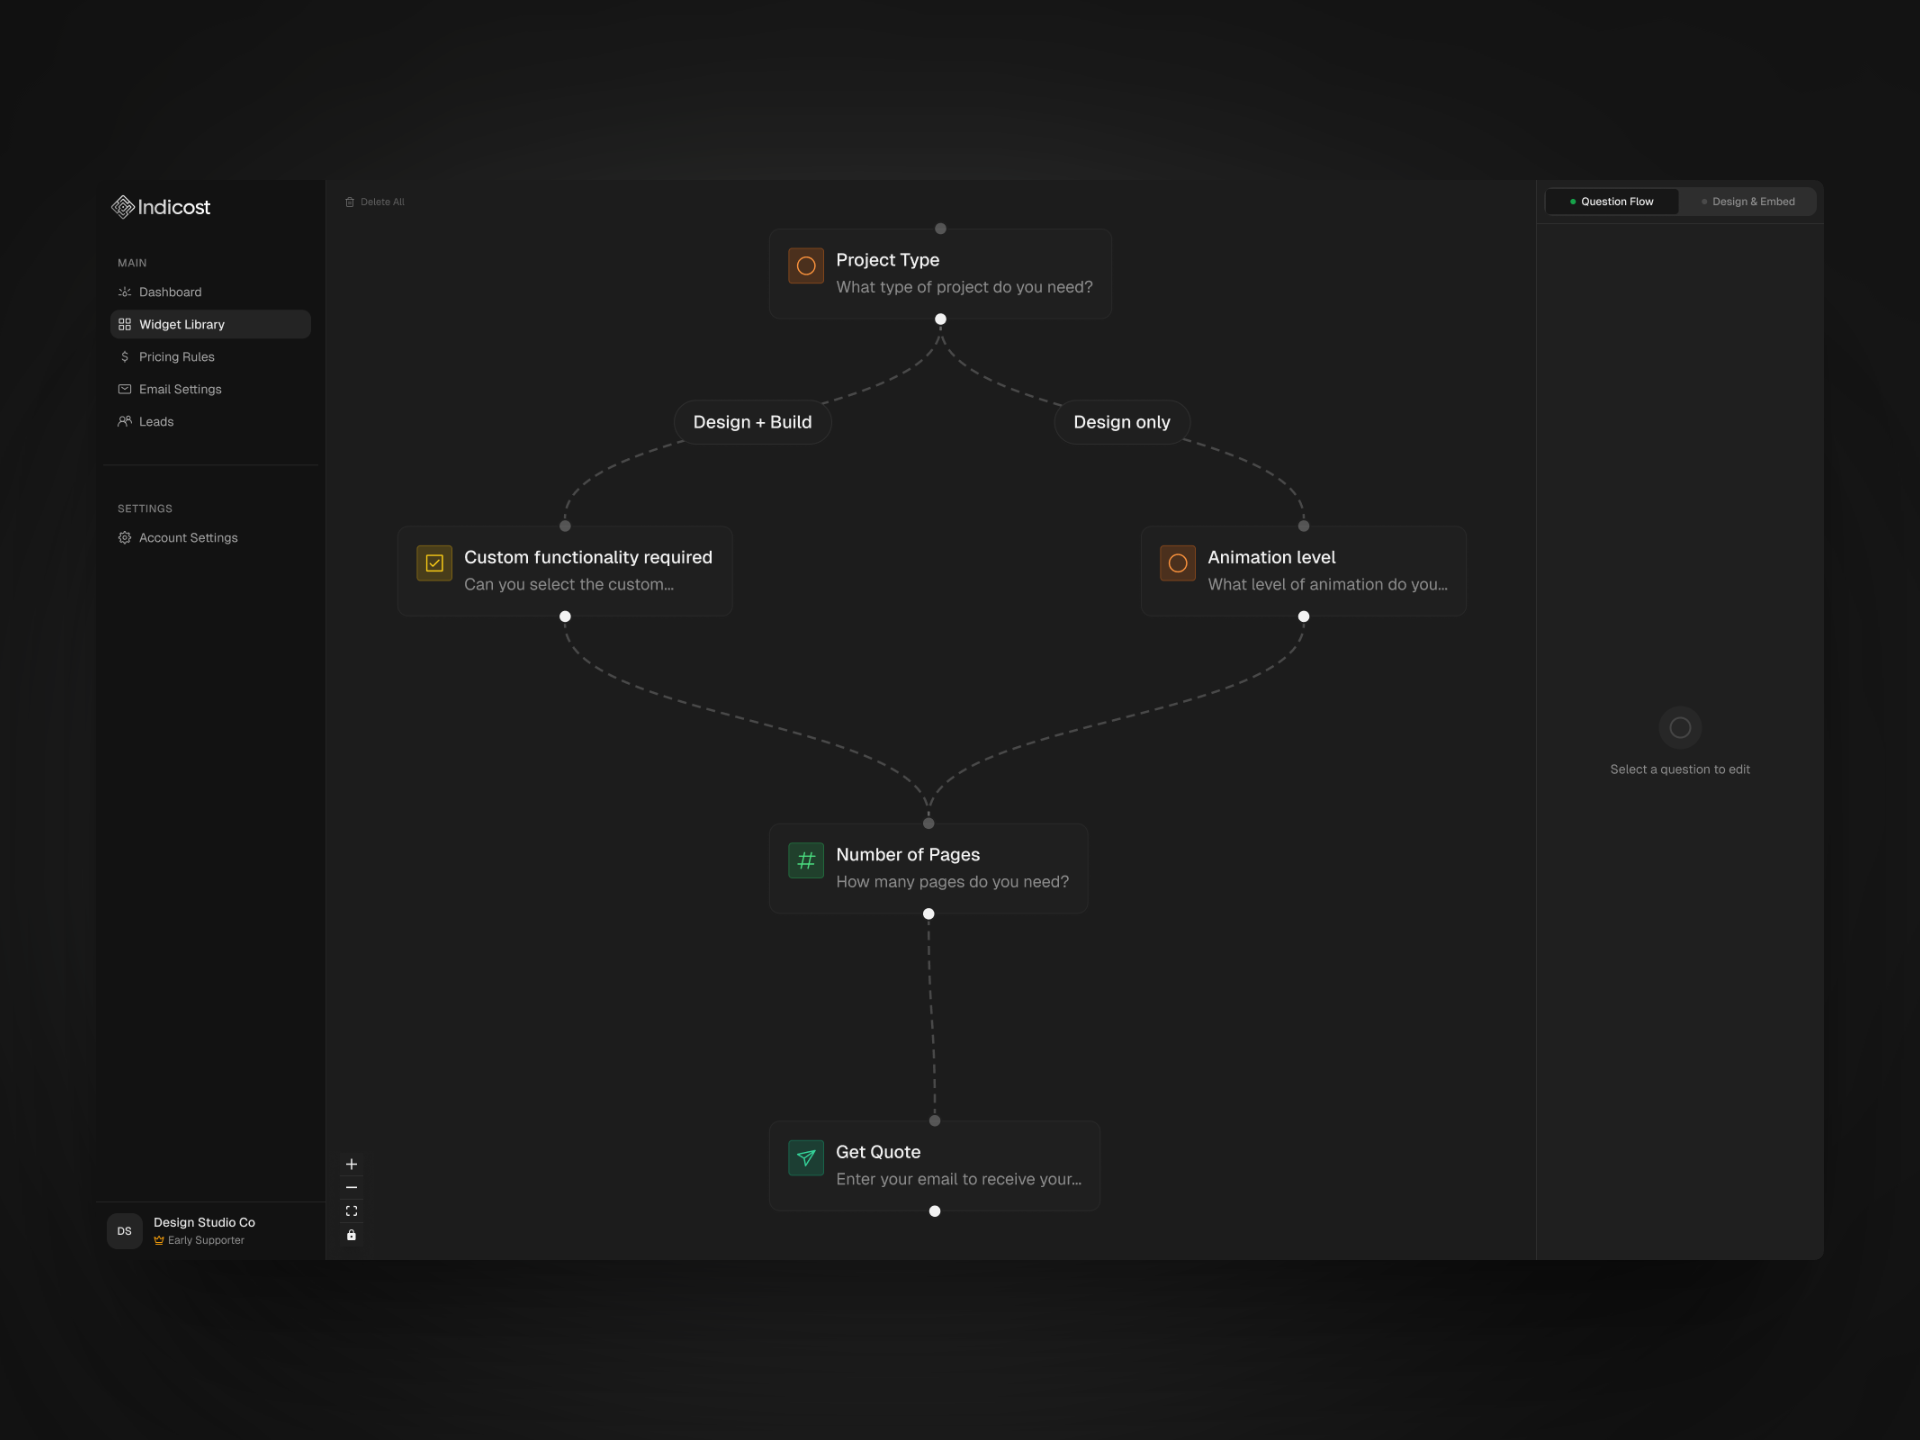Click Delete All to clear the flow

tap(375, 201)
